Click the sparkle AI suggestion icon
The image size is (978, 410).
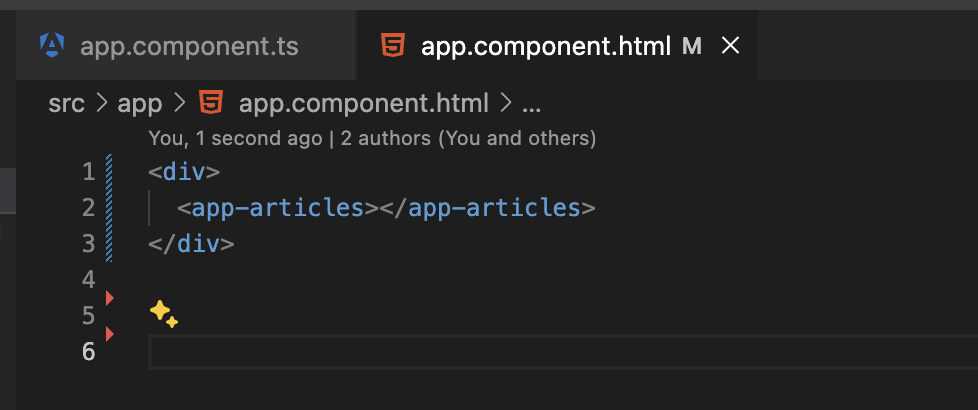coord(163,314)
